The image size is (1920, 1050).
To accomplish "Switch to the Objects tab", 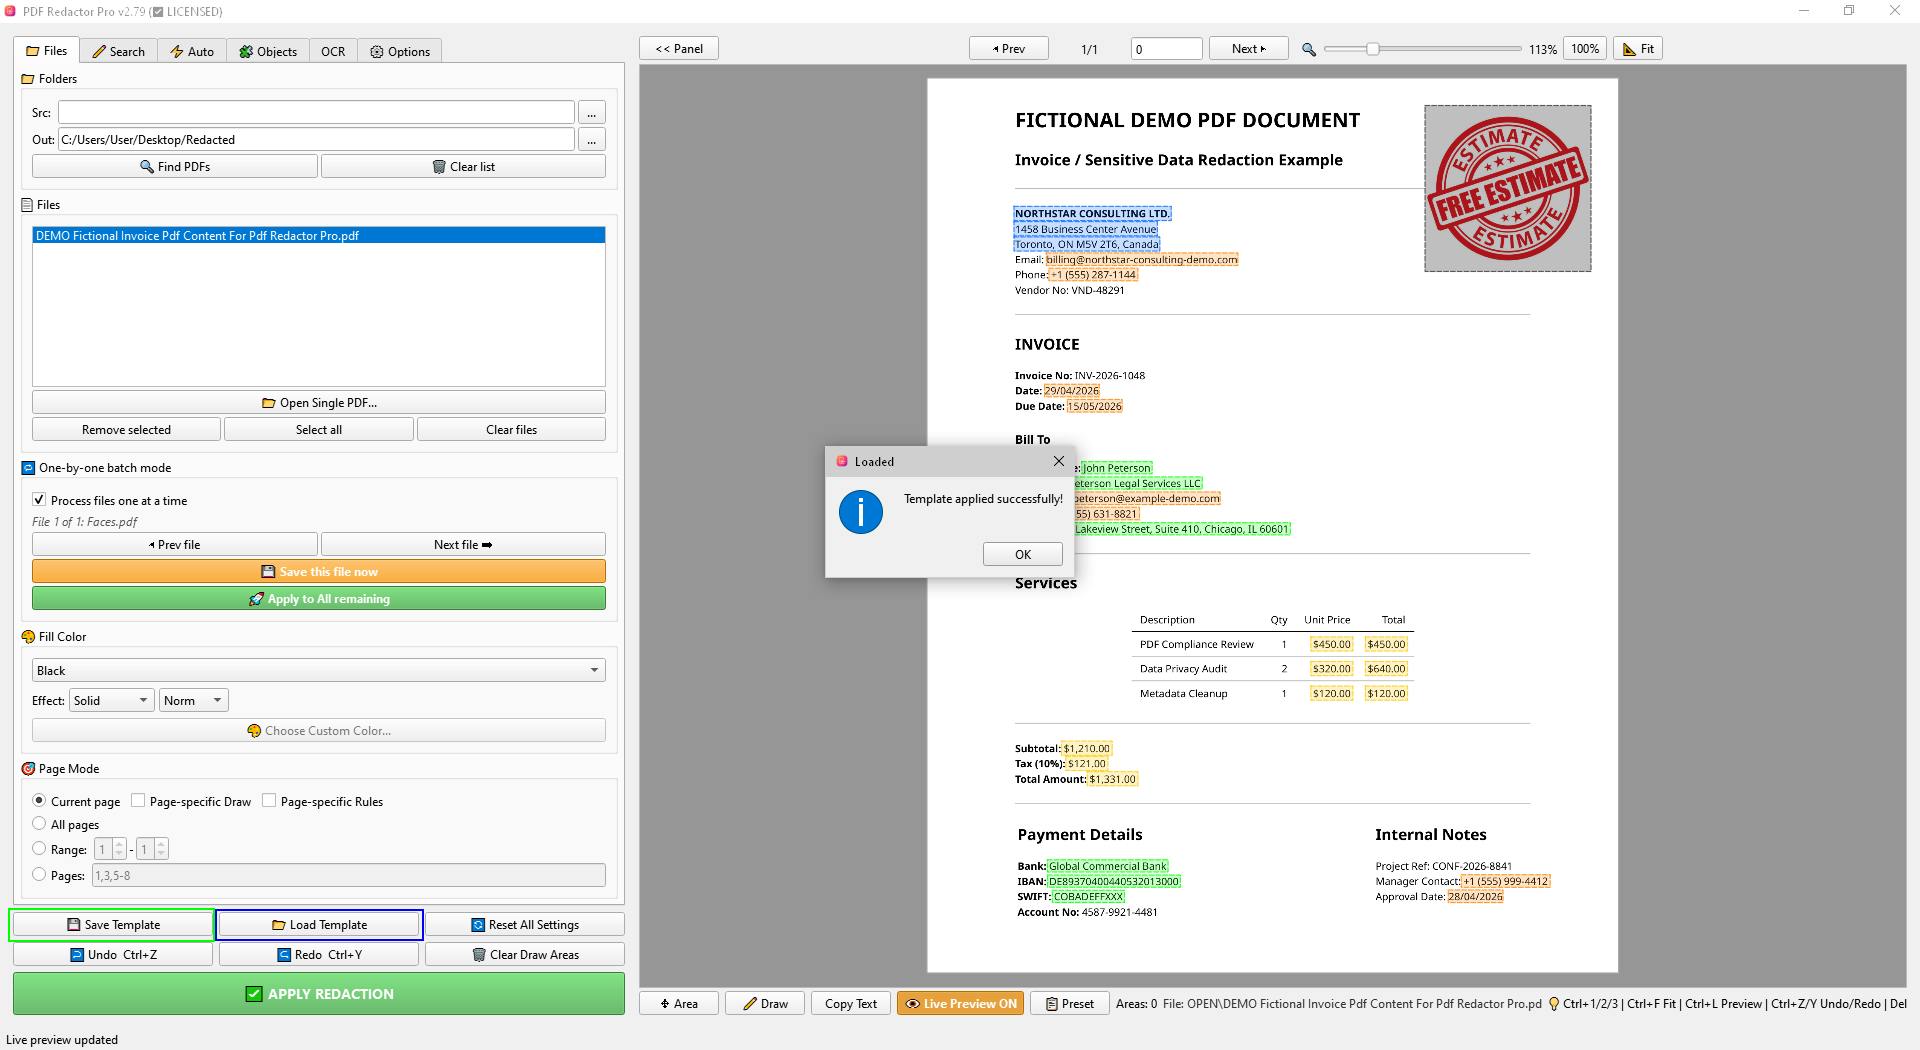I will tap(268, 52).
